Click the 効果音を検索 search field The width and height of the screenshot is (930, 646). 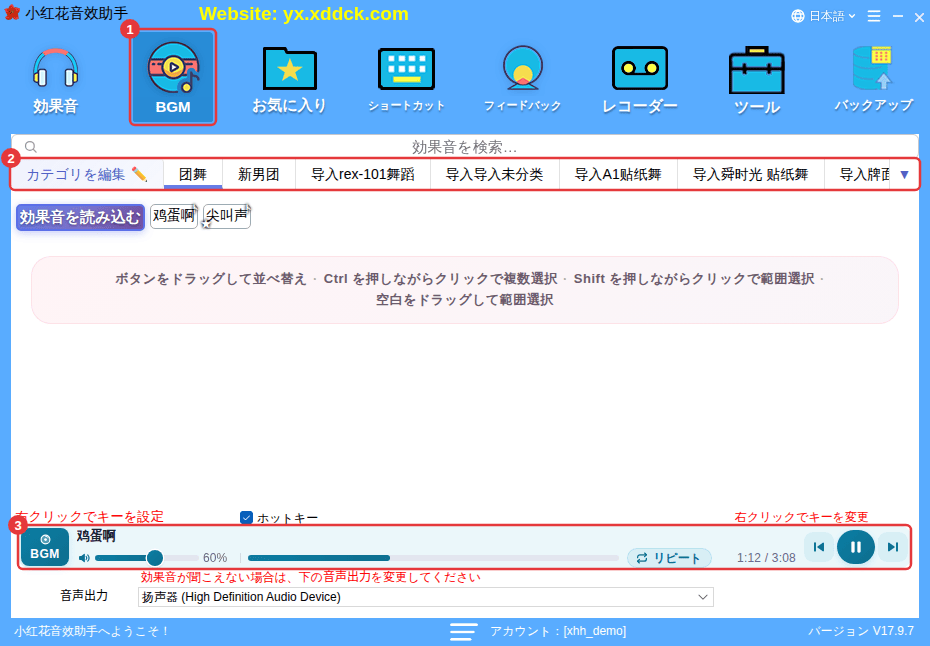pos(464,147)
